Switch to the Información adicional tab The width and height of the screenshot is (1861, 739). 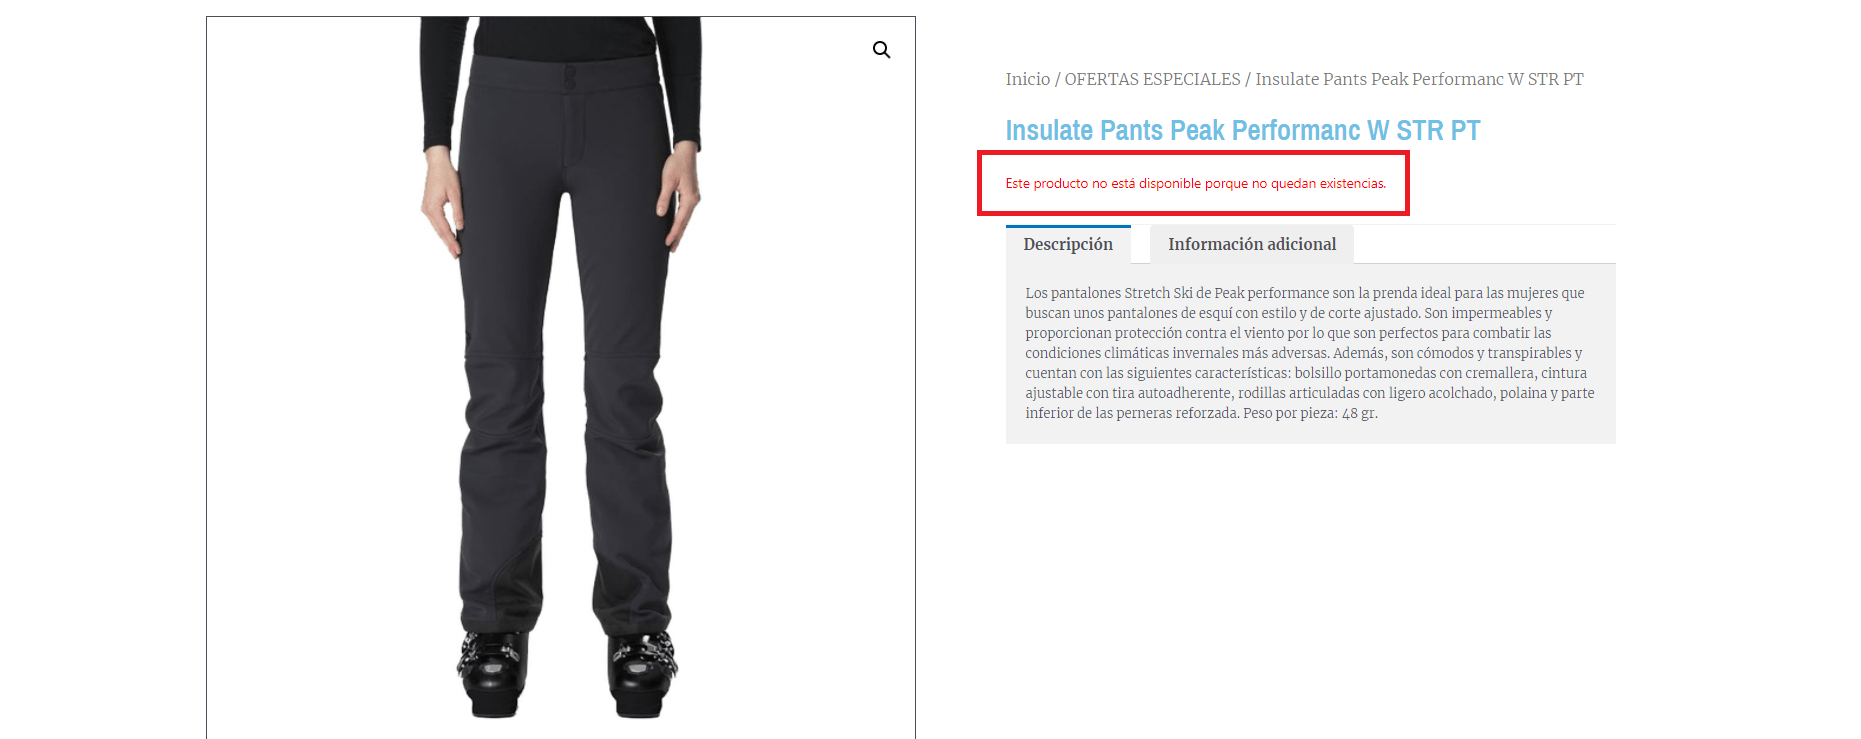(1252, 244)
